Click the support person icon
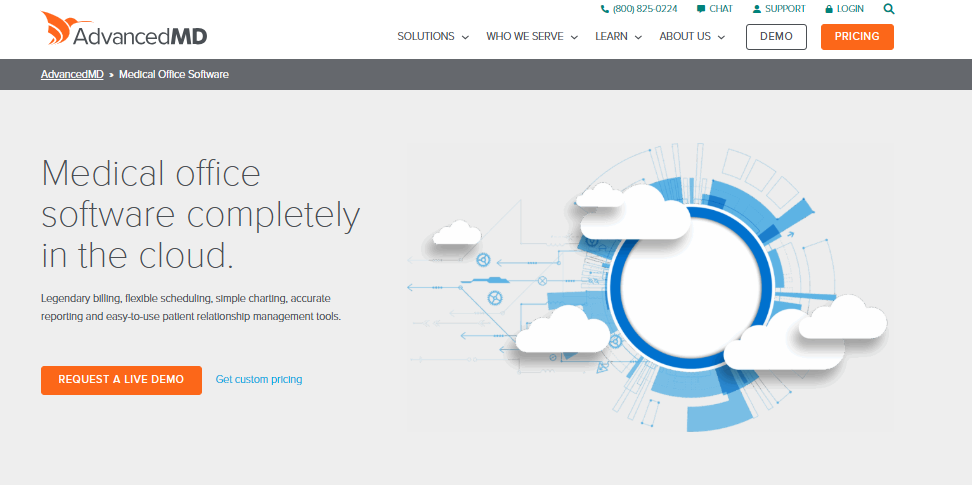 [757, 9]
